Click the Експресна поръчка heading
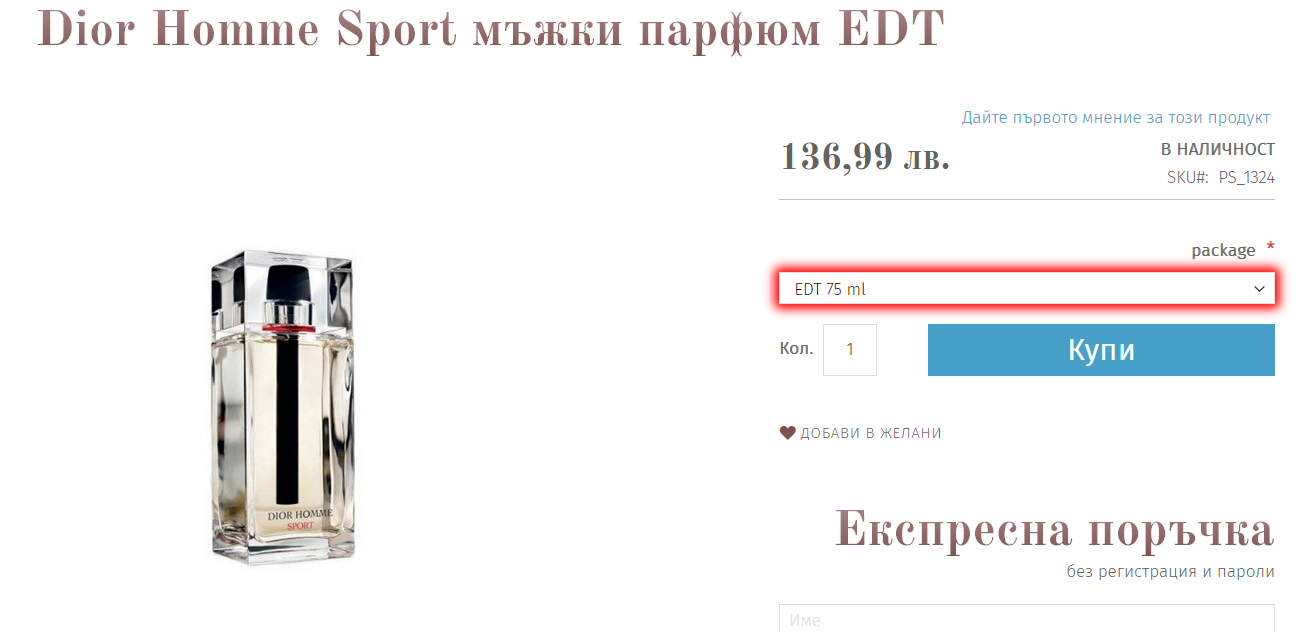Screen dimensions: 1300x632 click(1054, 529)
